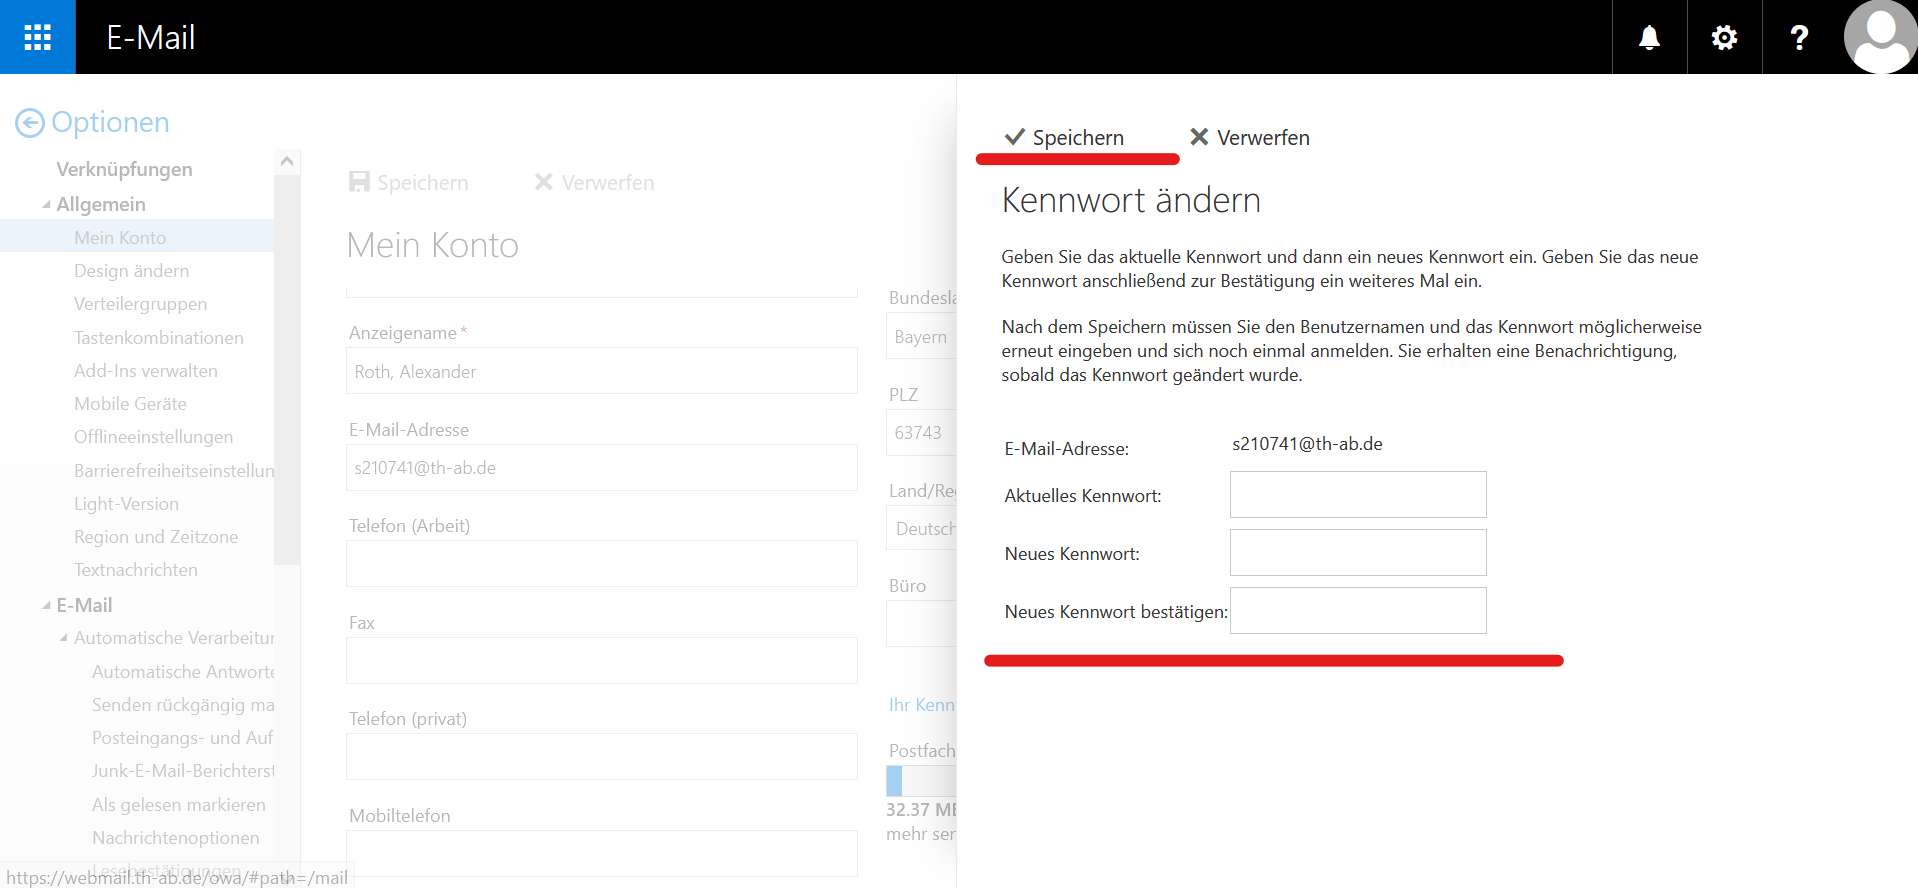Open Offlineeinstellungen option
Image resolution: width=1918 pixels, height=888 pixels.
153,436
